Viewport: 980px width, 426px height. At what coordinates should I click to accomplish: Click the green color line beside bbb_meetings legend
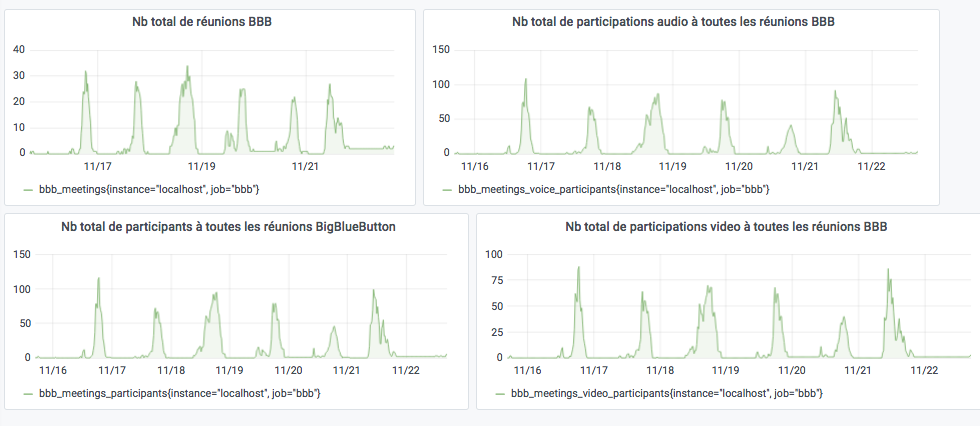coord(27,189)
